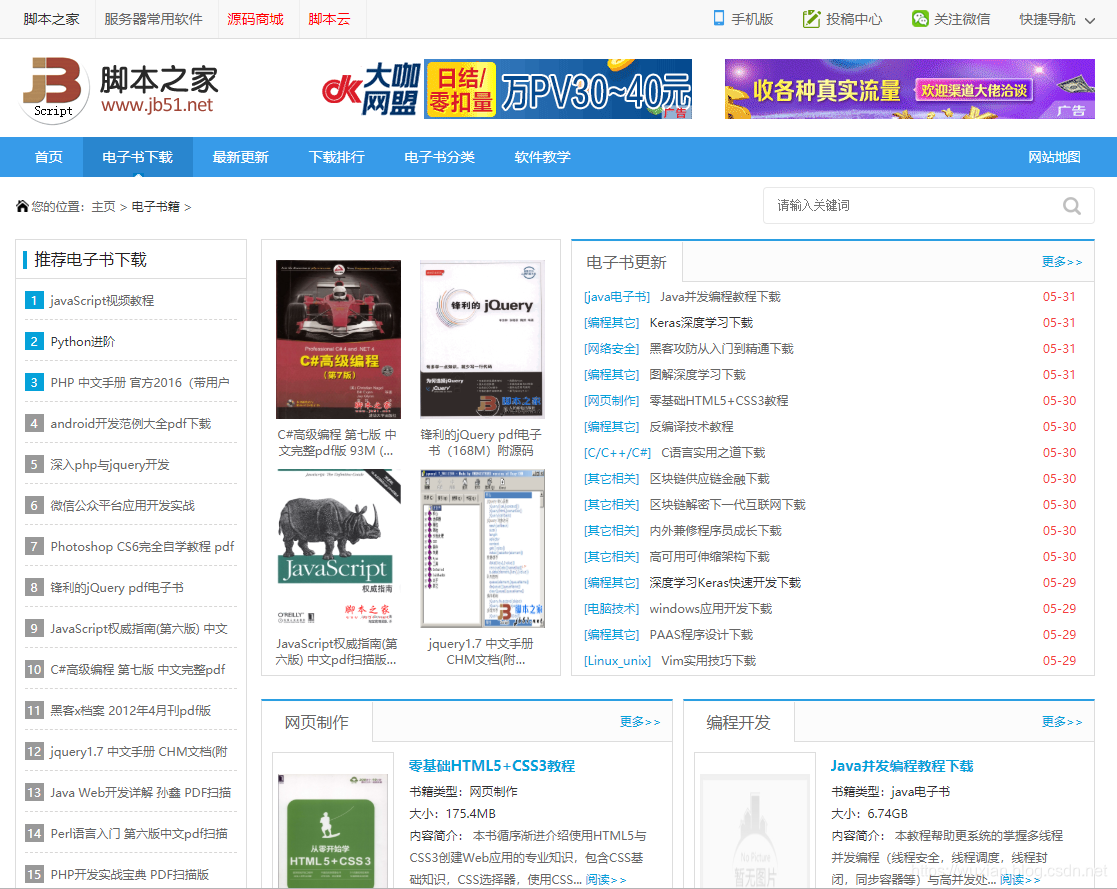Open 服务器常用软件 top link

click(x=153, y=19)
